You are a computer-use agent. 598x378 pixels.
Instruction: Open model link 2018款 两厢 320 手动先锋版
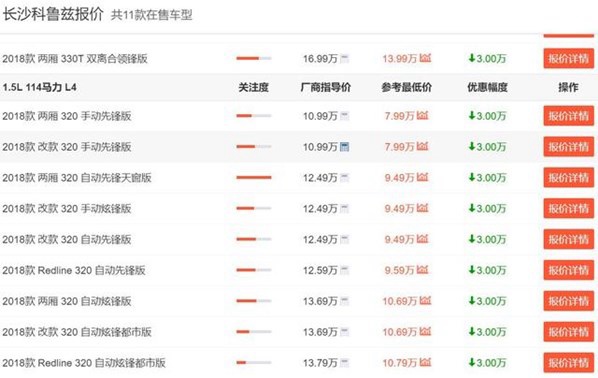67,116
